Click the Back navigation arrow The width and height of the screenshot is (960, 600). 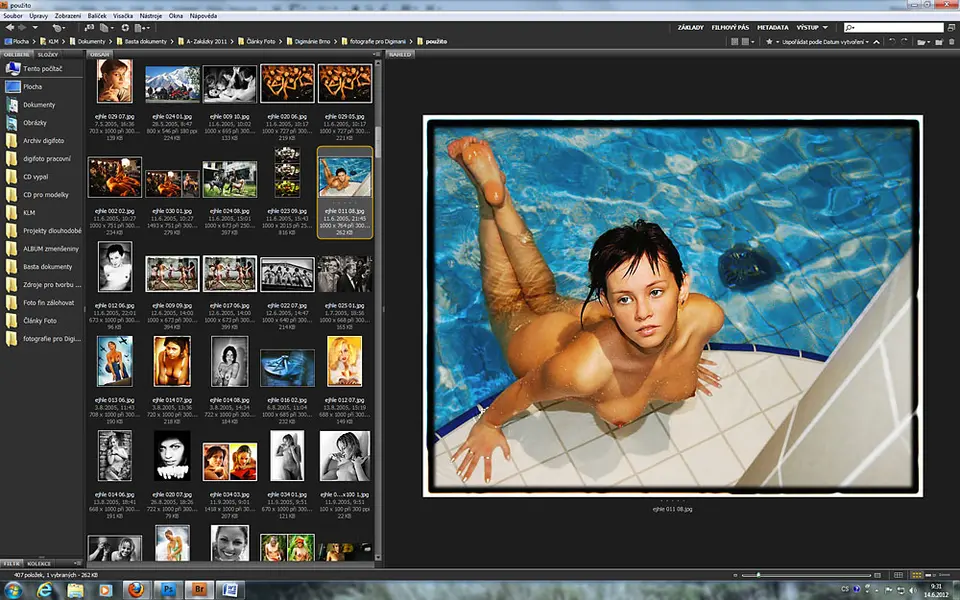[8, 28]
